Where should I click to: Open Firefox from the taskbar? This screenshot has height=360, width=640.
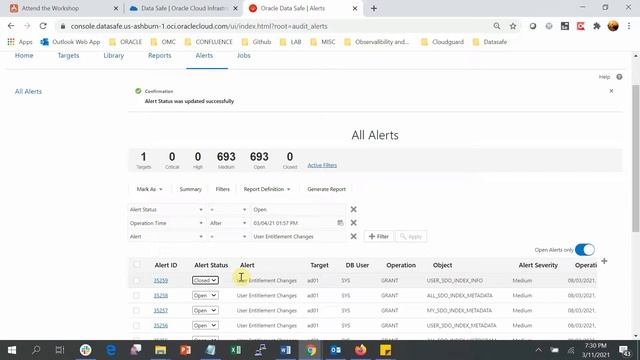click(360, 350)
